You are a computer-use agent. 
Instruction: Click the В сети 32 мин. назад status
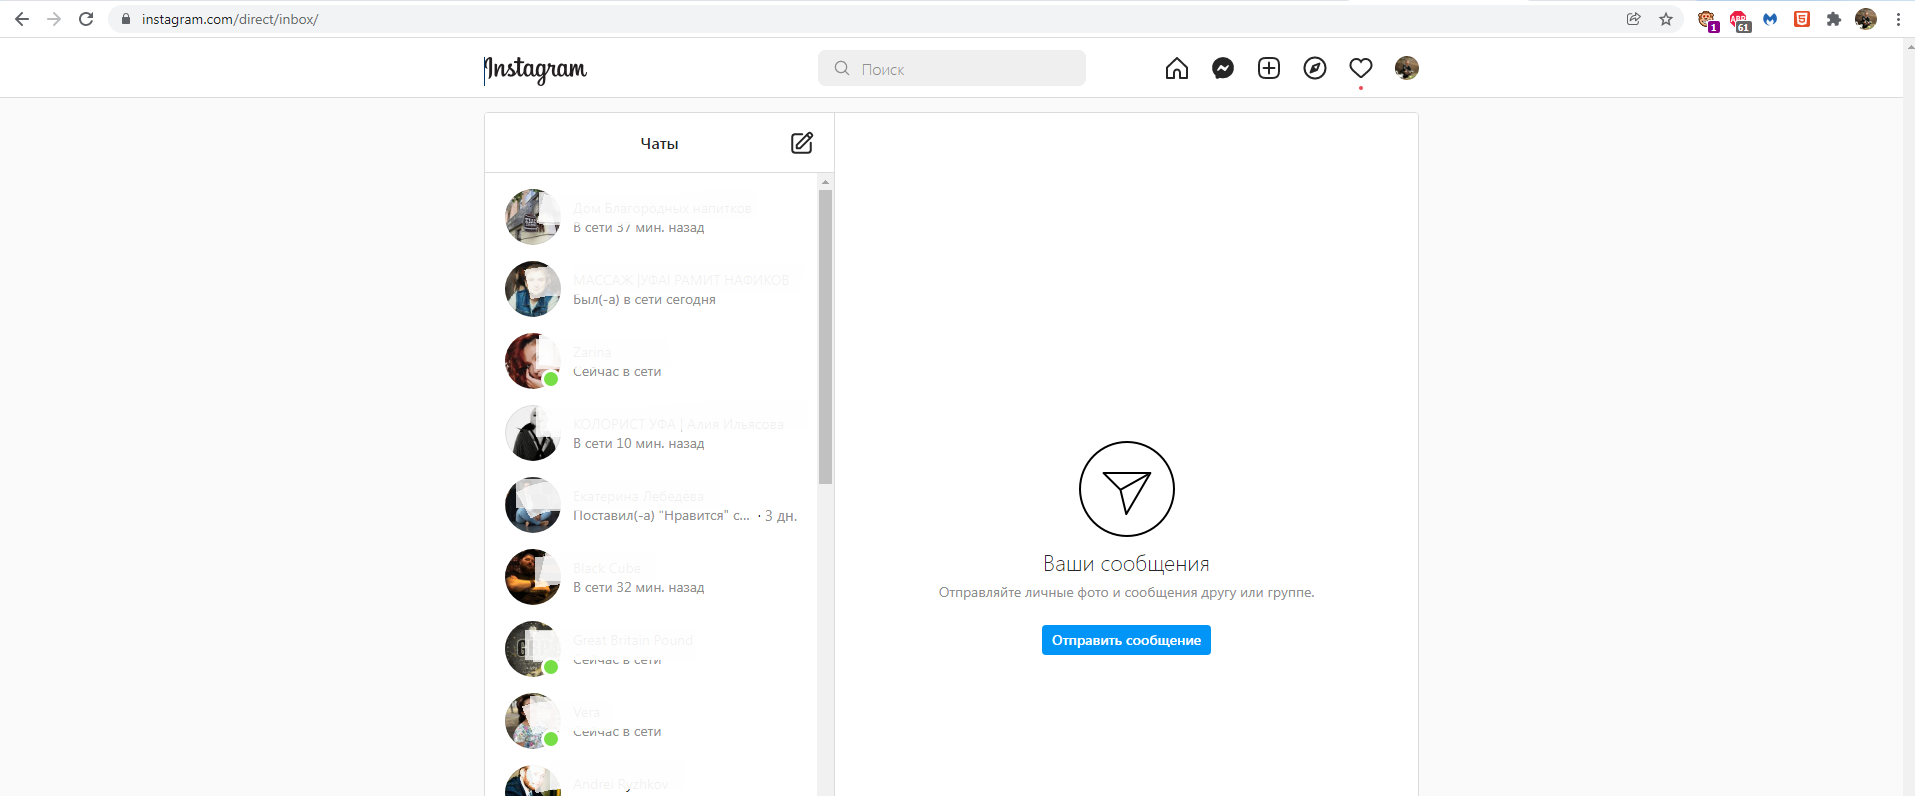[638, 588]
